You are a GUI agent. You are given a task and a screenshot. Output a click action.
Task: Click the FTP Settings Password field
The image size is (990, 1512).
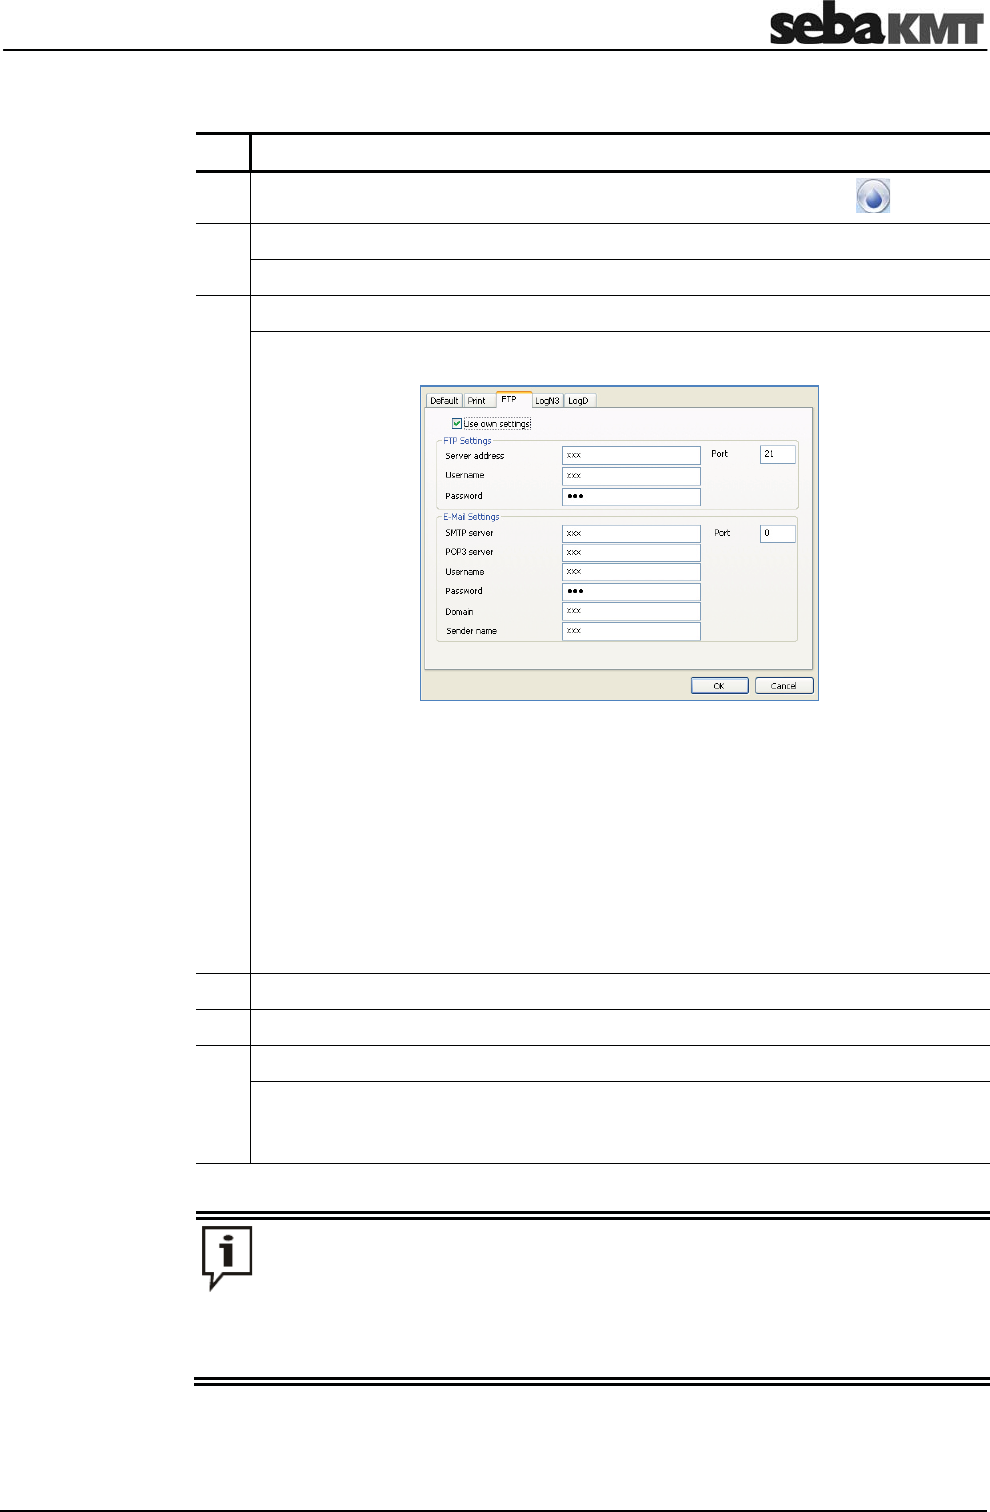click(631, 496)
